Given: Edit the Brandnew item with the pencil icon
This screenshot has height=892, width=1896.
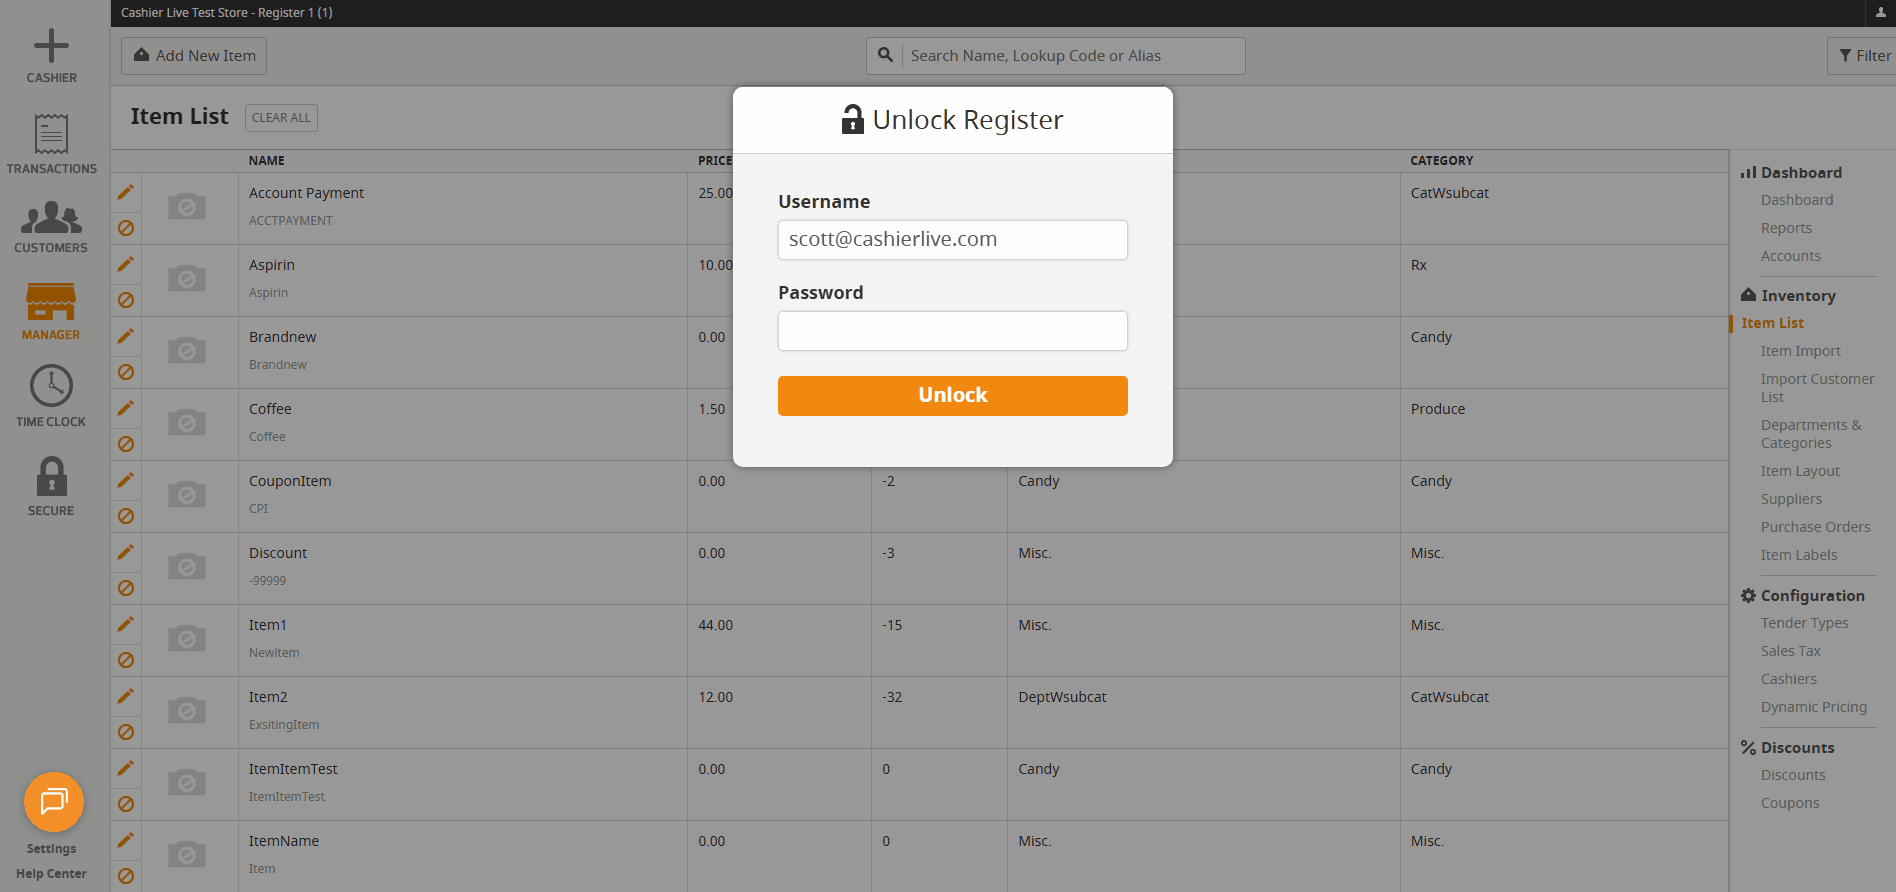Looking at the screenshot, I should click(x=125, y=336).
